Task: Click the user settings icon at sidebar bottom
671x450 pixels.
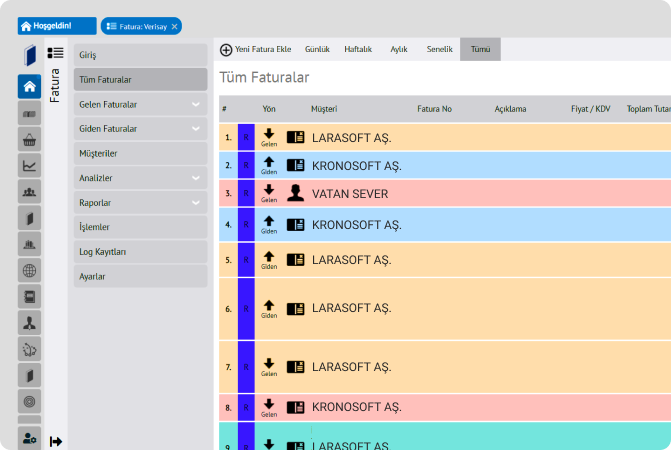Action: [30, 438]
